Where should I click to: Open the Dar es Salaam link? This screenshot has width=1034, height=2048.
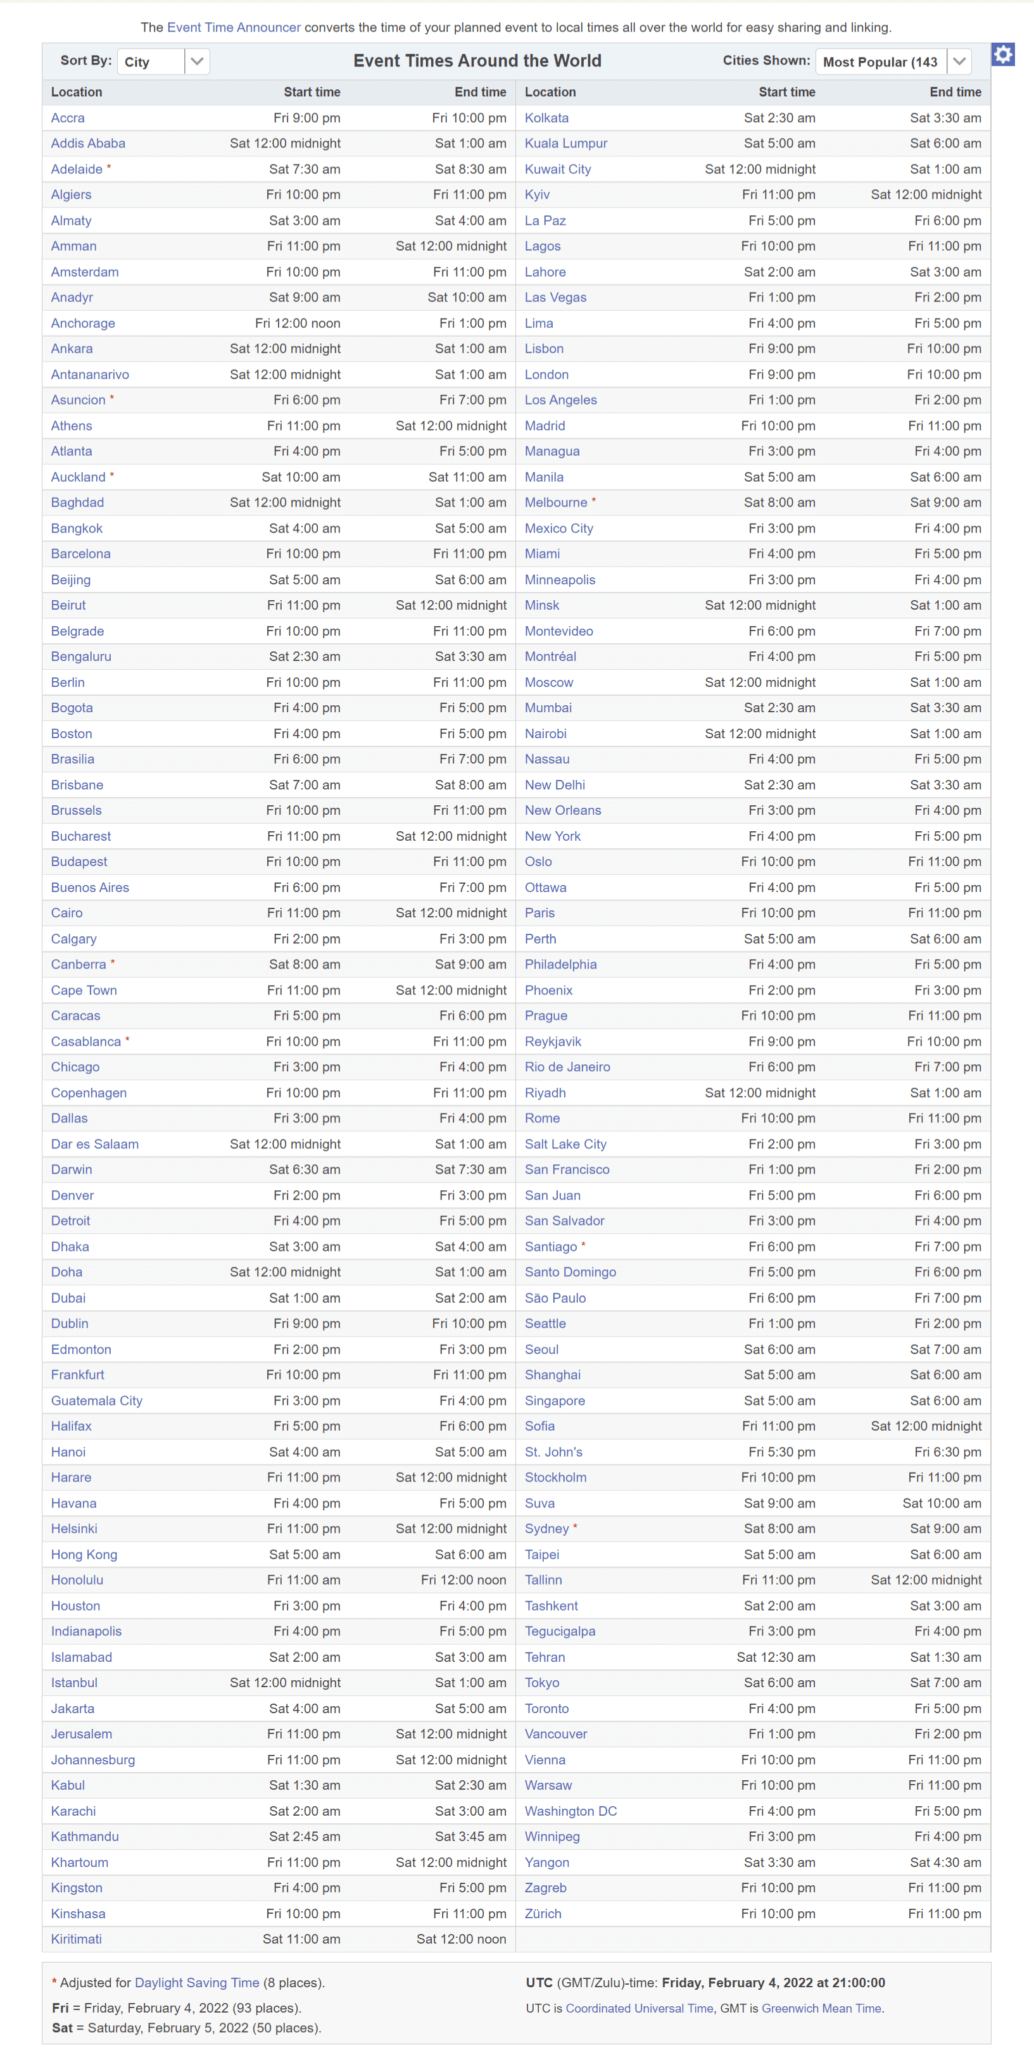coord(95,1144)
